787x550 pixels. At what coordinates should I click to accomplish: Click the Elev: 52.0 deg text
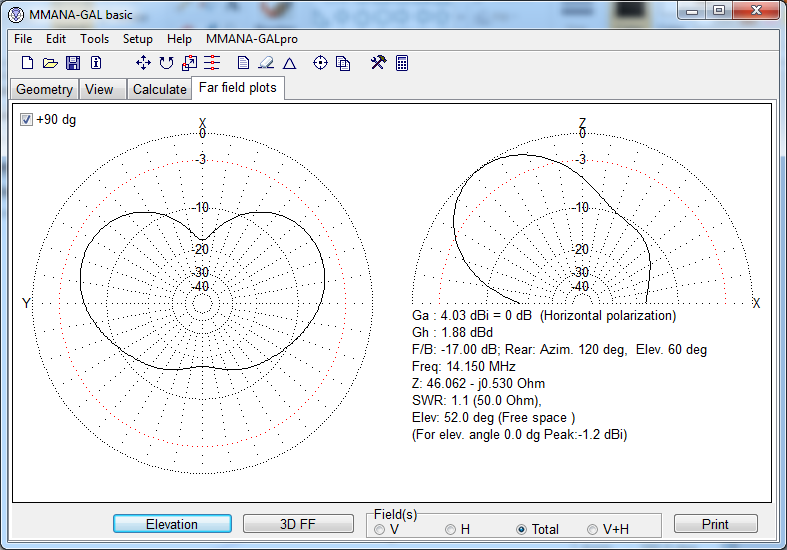[493, 418]
